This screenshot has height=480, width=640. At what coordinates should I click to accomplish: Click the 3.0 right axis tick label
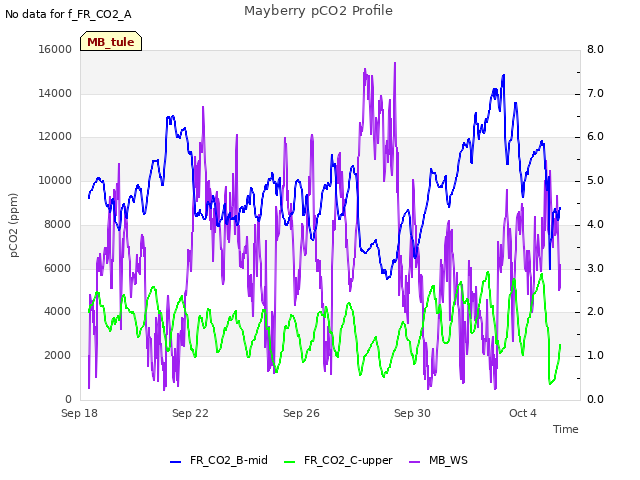(595, 268)
